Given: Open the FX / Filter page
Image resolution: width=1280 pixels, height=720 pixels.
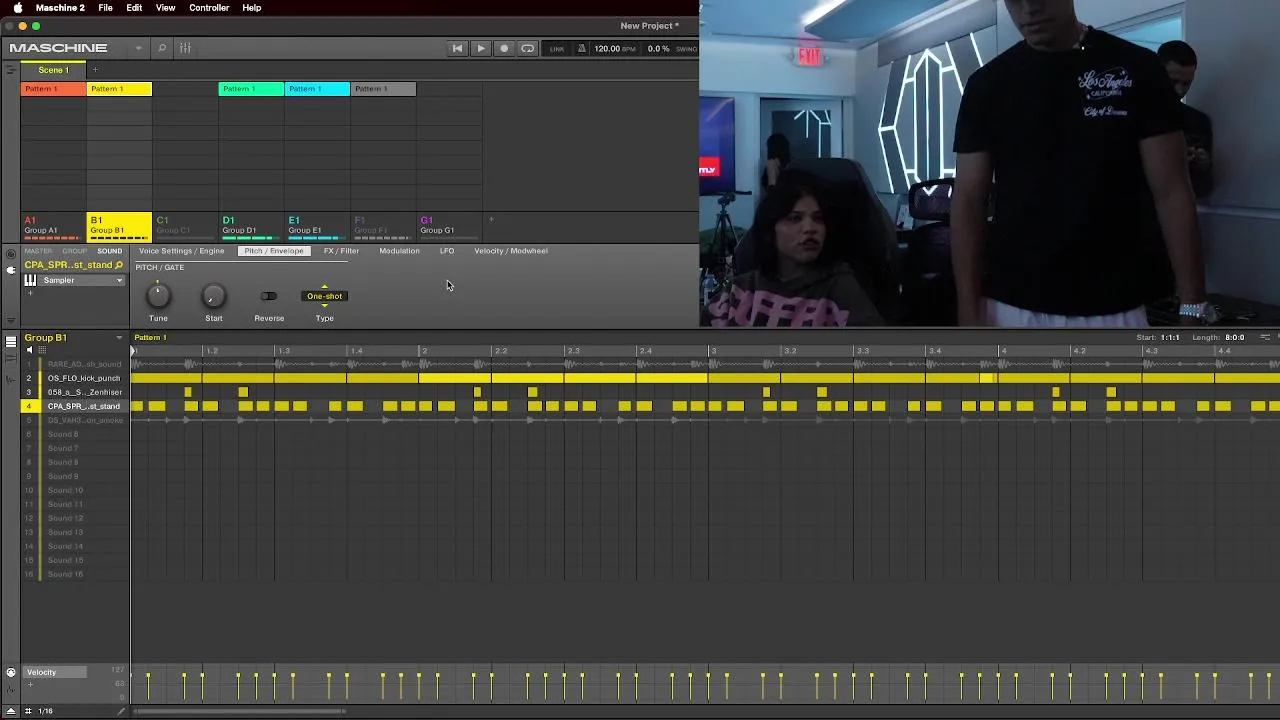Looking at the screenshot, I should click(341, 251).
